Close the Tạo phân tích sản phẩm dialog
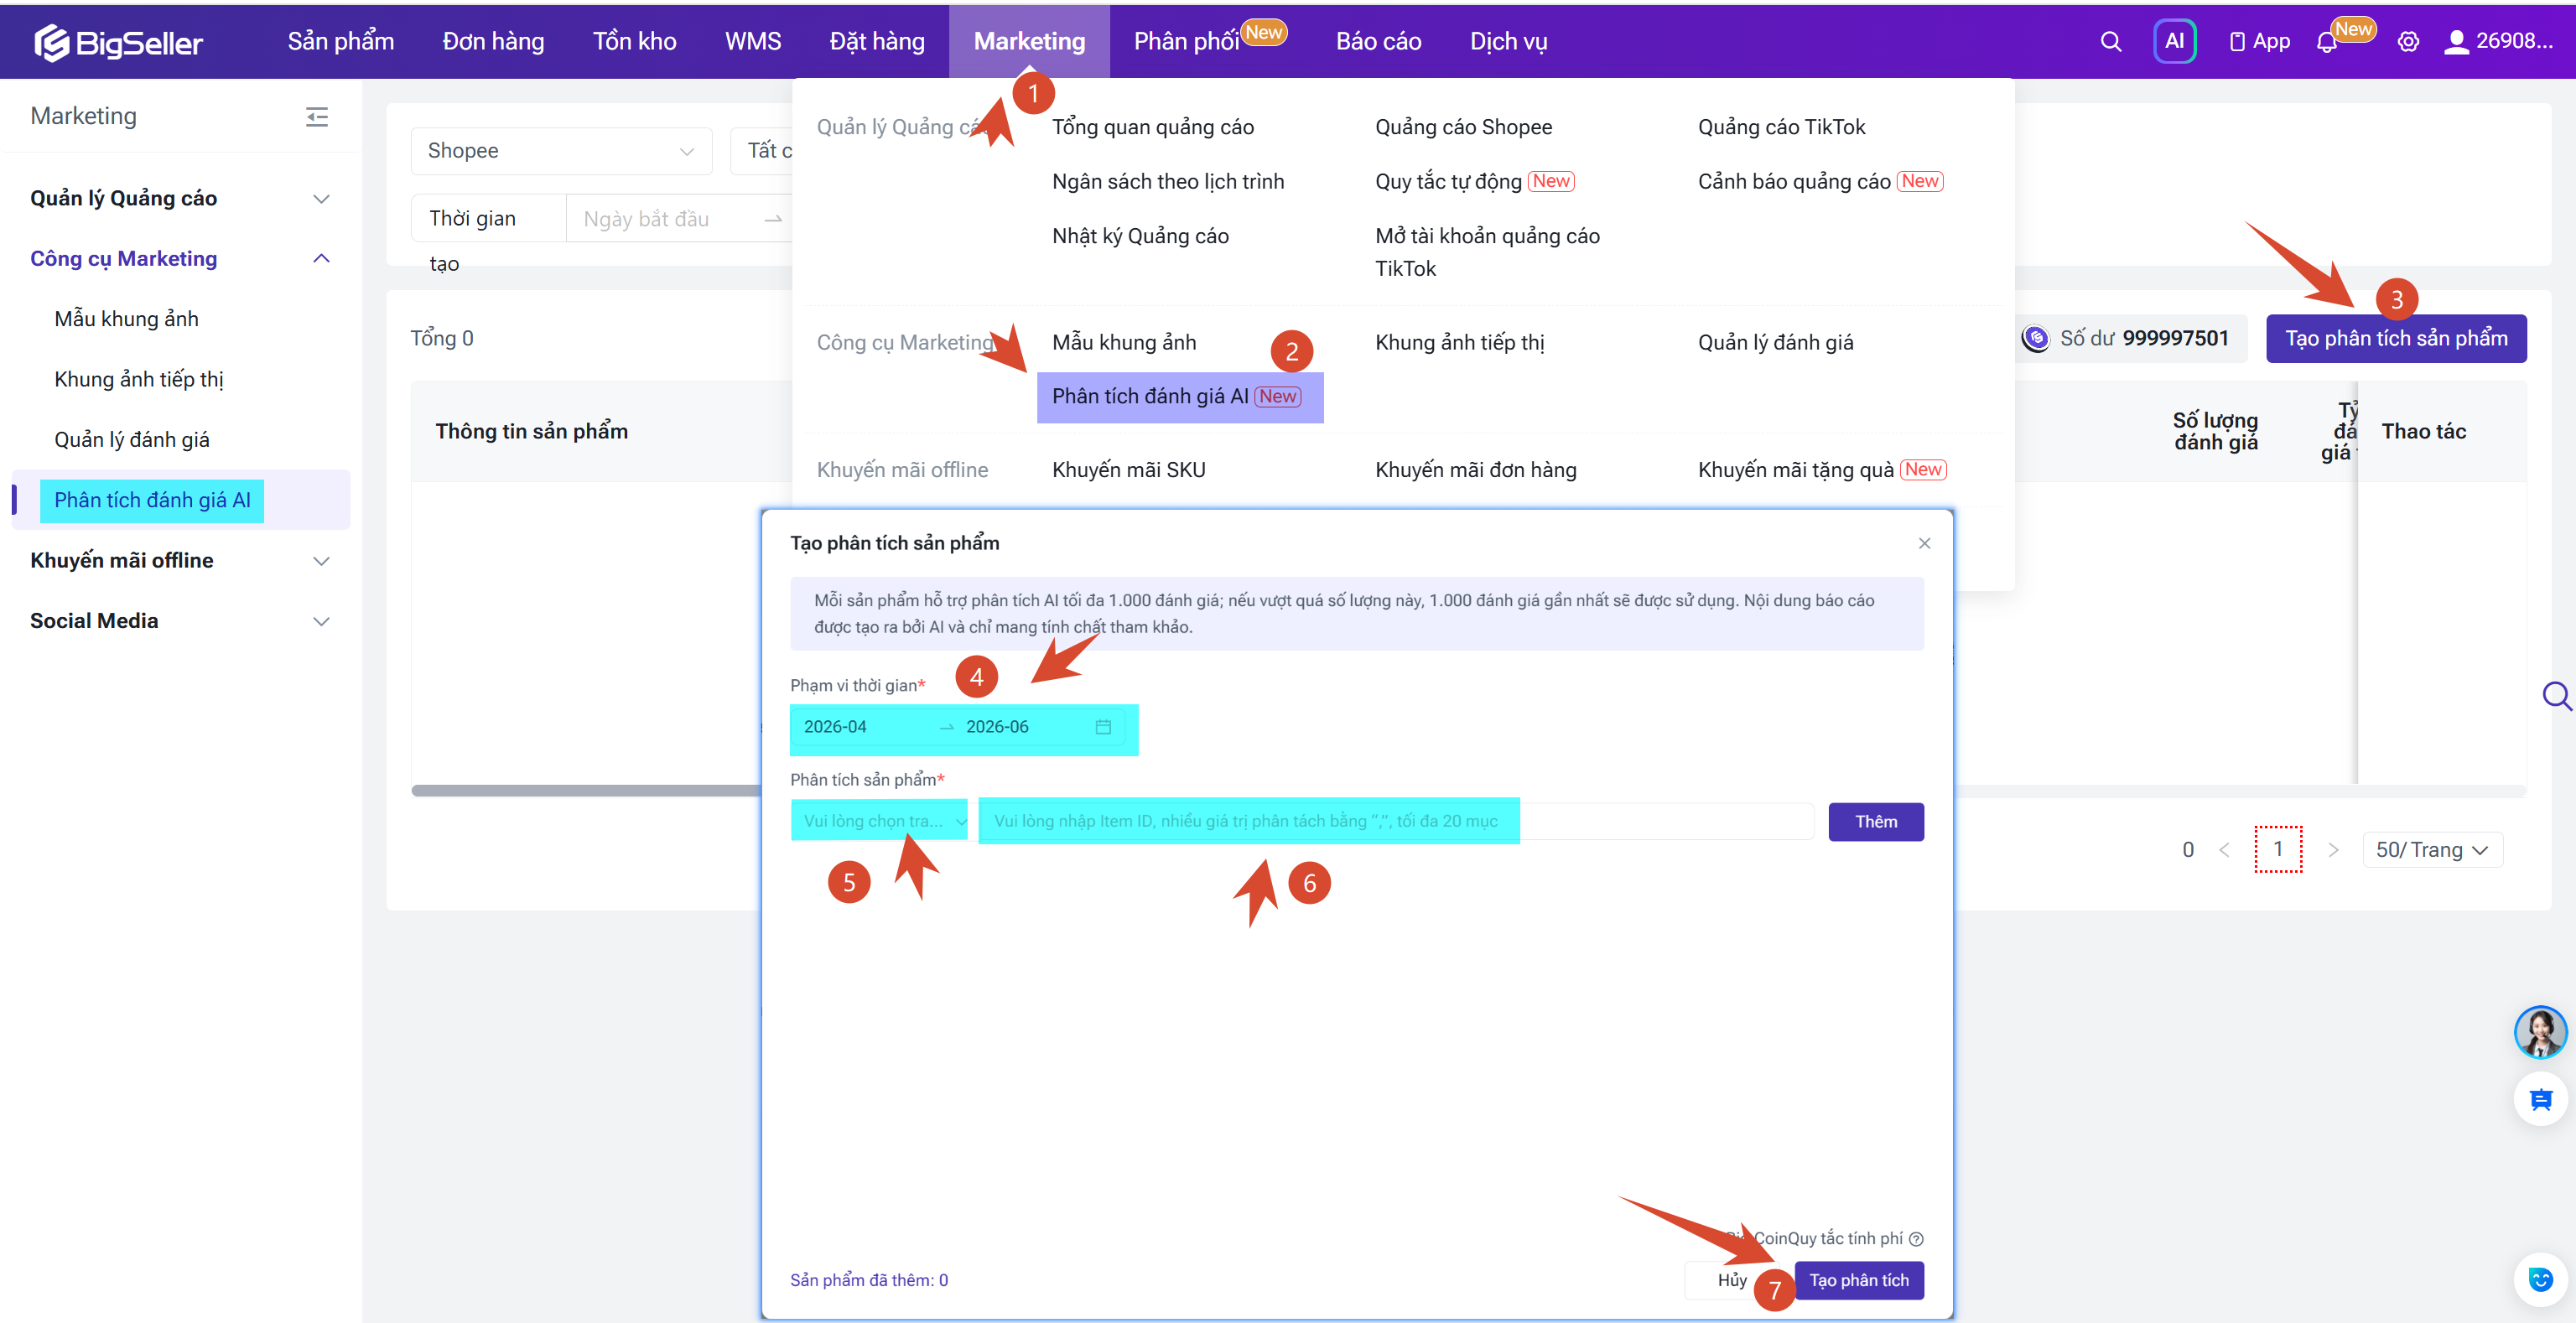The image size is (2576, 1323). pos(1924,543)
